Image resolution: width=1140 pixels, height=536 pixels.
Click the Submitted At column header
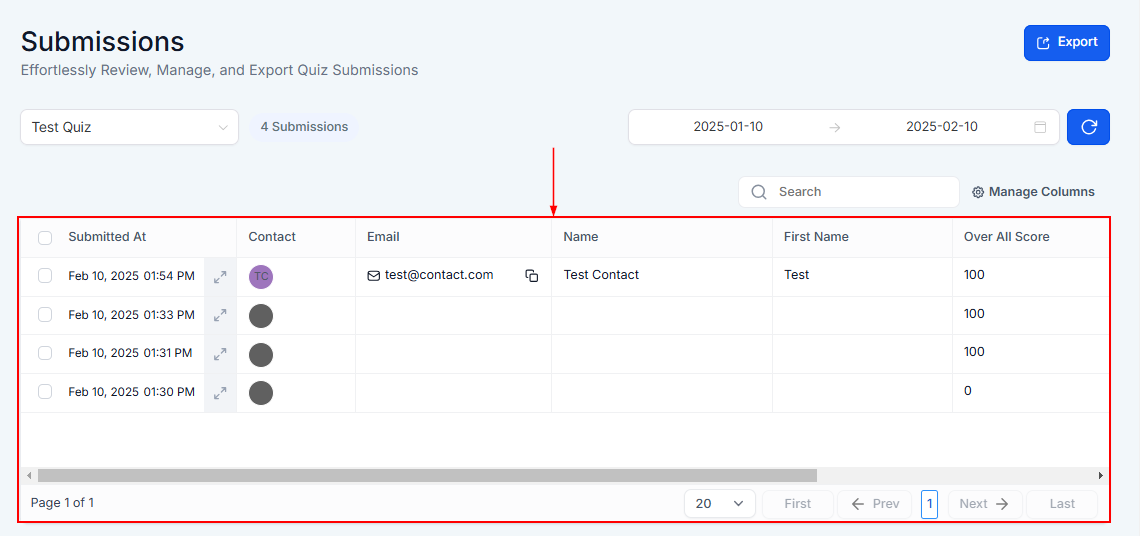[107, 237]
